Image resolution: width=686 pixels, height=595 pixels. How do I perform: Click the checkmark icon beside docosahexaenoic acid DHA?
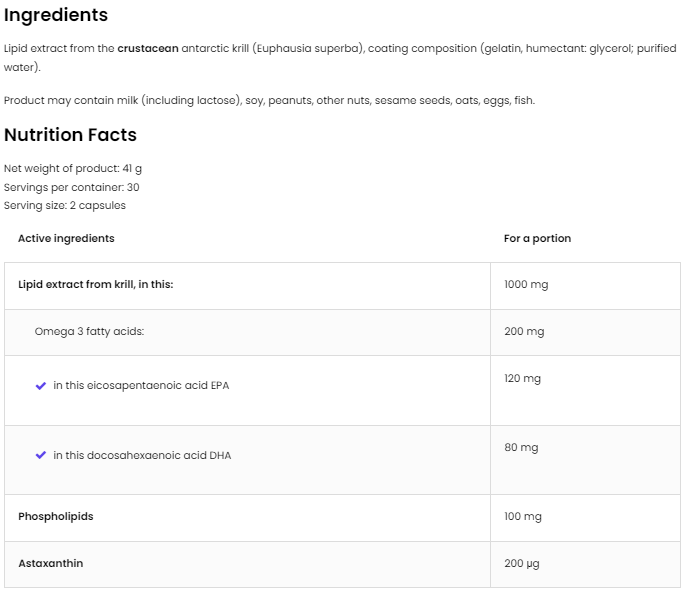[x=41, y=455]
